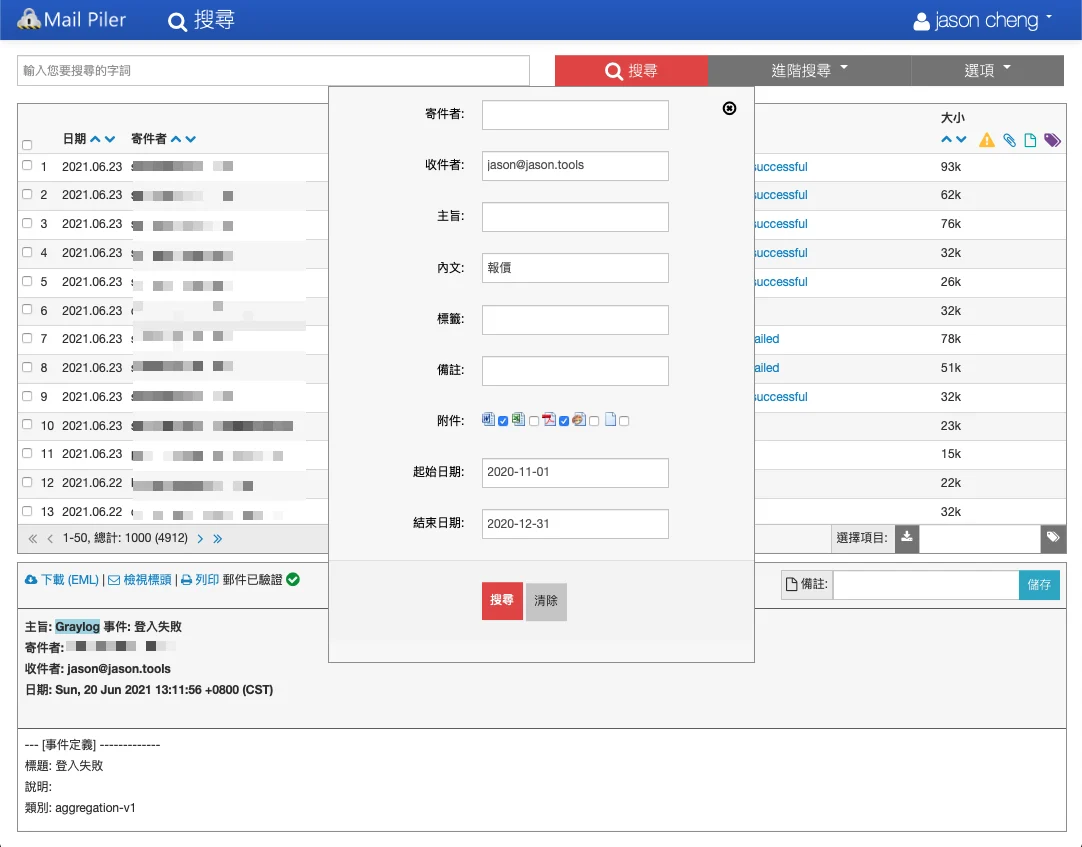Click the red 搜尋 button beside the search box
The height and width of the screenshot is (847, 1082).
pyautogui.click(x=631, y=70)
